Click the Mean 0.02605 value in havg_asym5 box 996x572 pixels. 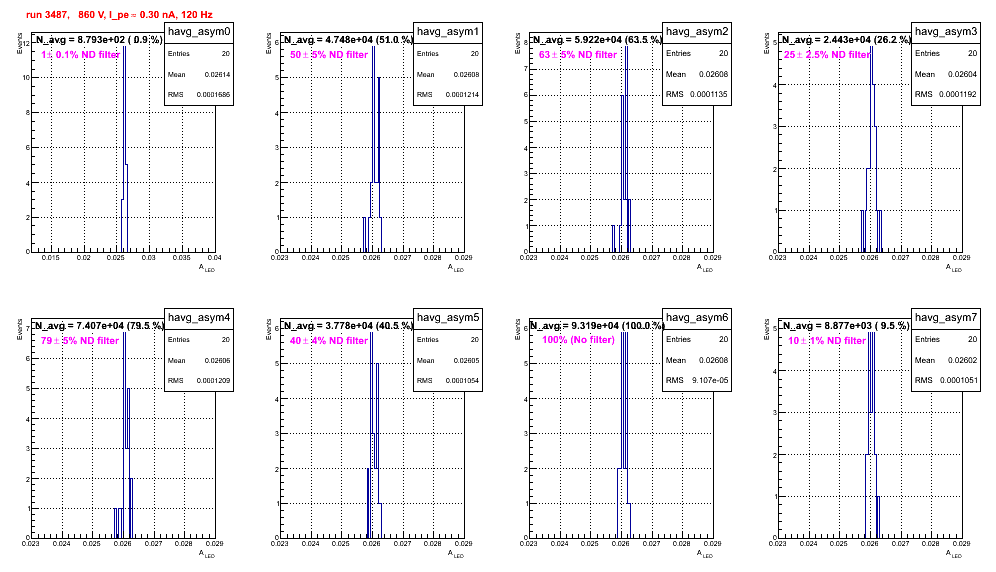point(466,361)
